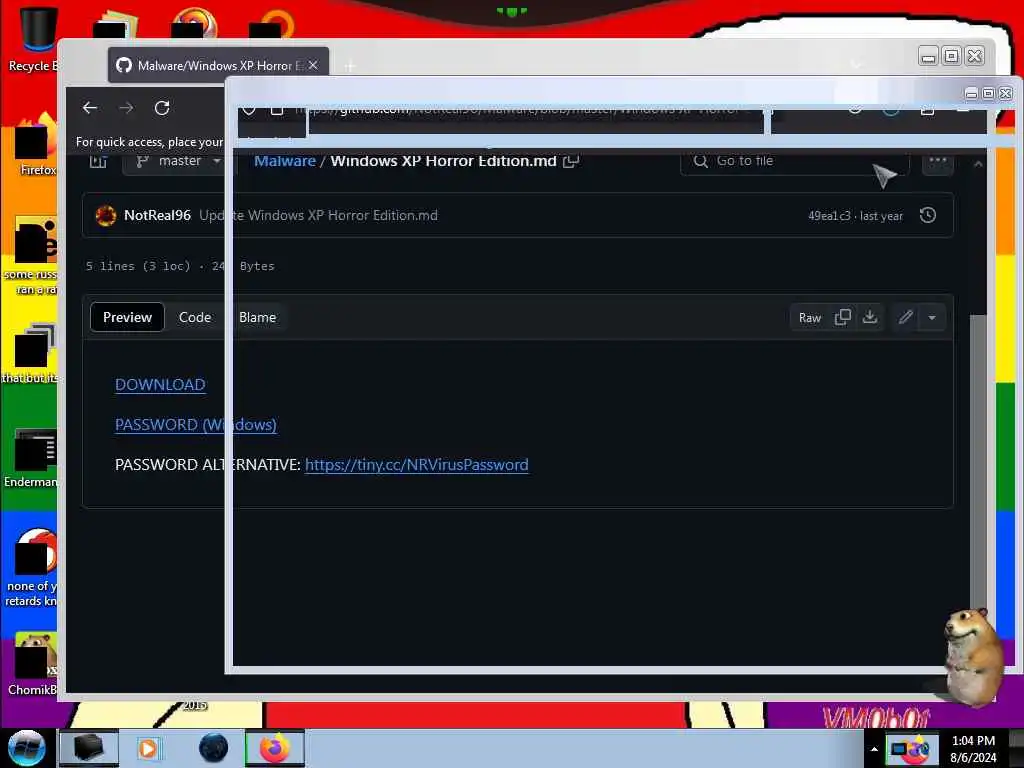
Task: Expand the edit options dropdown arrow
Action: [932, 318]
